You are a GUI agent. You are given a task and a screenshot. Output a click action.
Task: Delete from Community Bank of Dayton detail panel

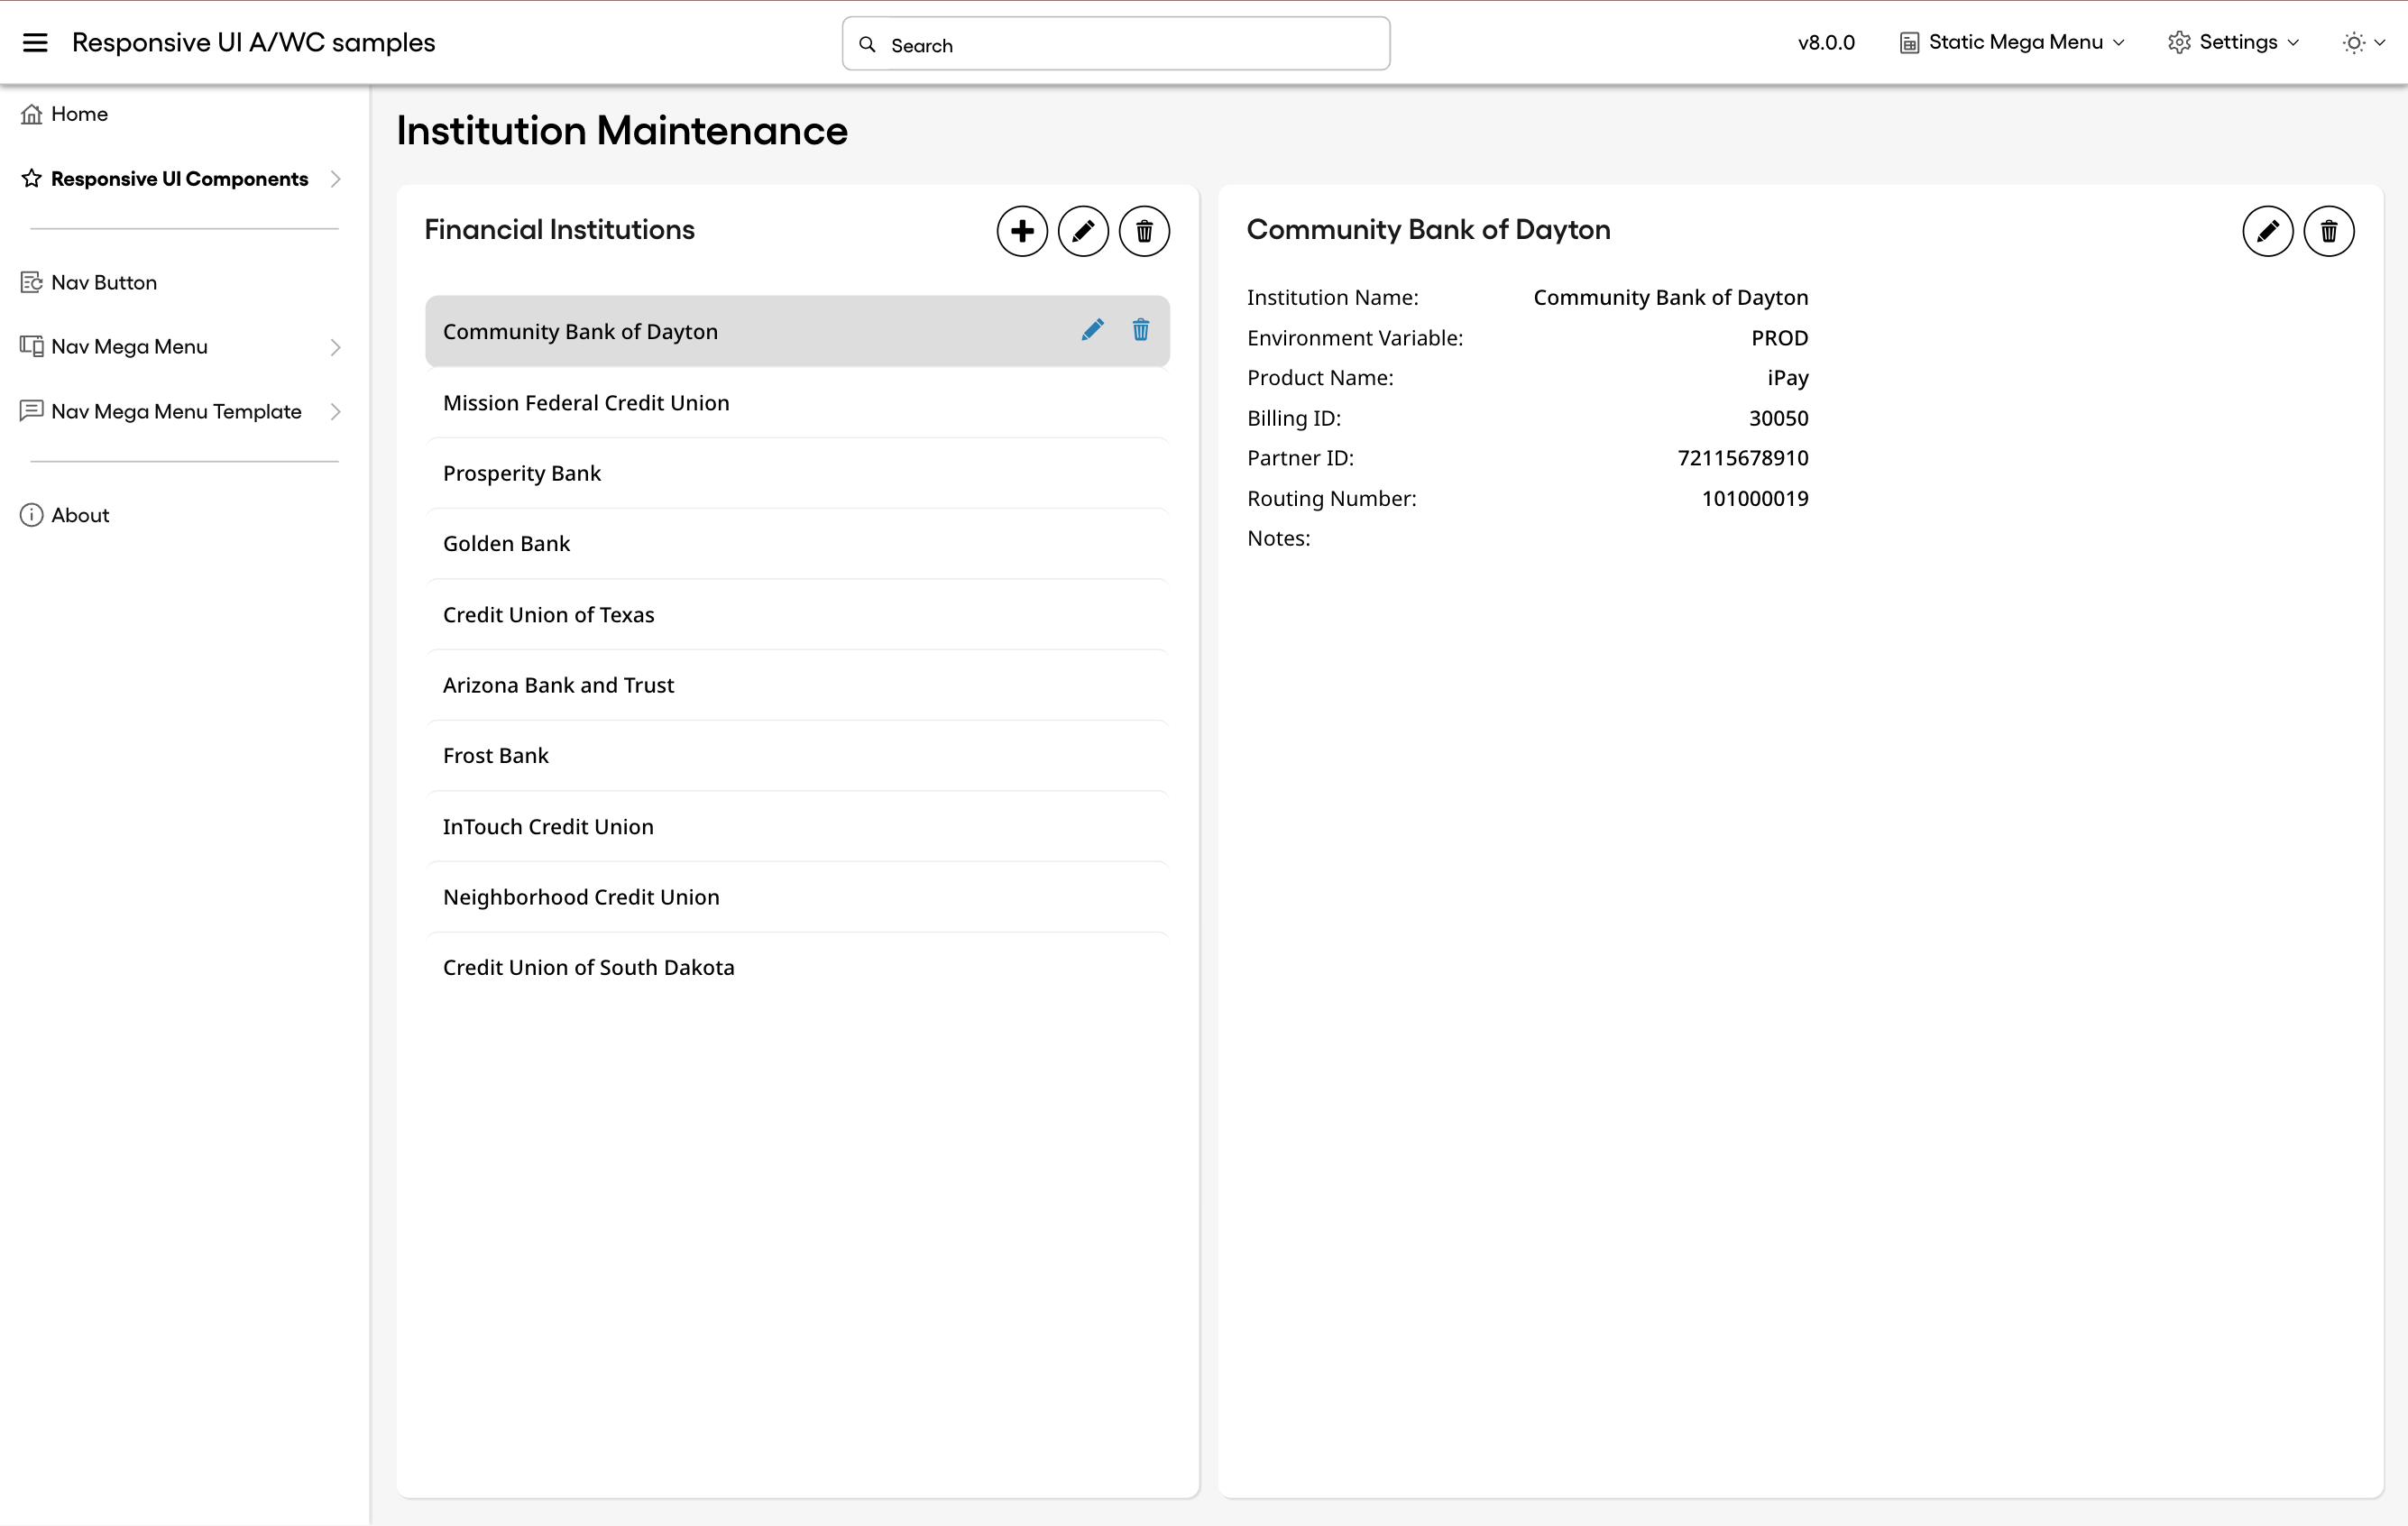tap(2328, 231)
